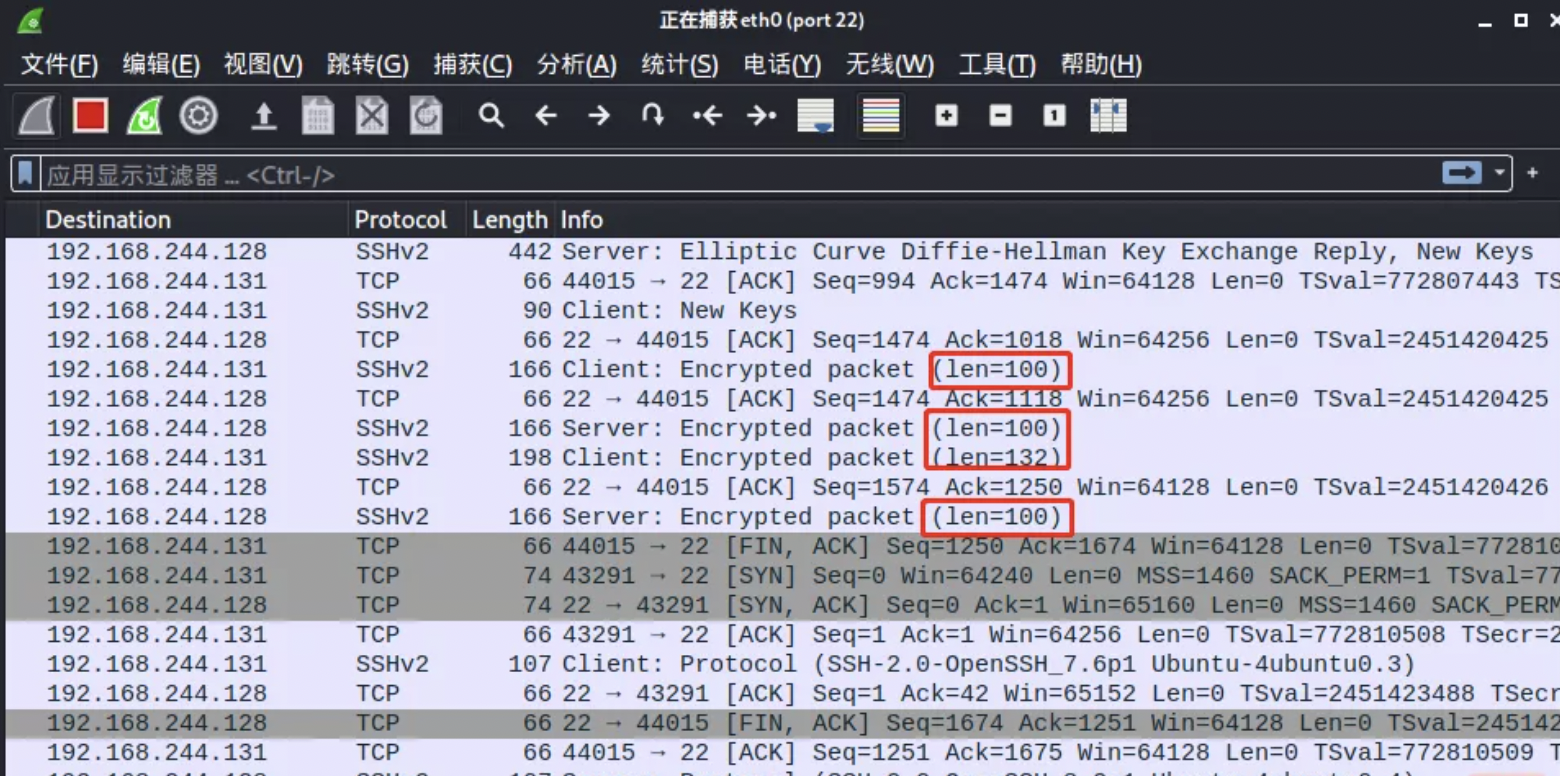
Task: Open the 跳转(G) menu
Action: (367, 65)
